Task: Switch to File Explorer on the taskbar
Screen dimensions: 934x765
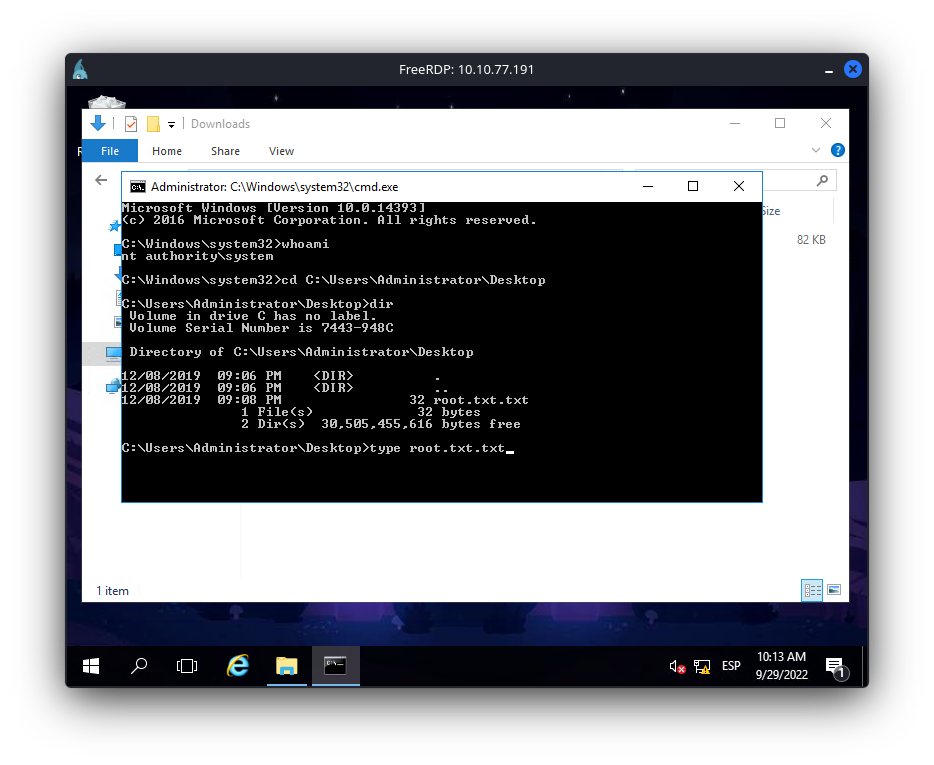Action: point(286,665)
